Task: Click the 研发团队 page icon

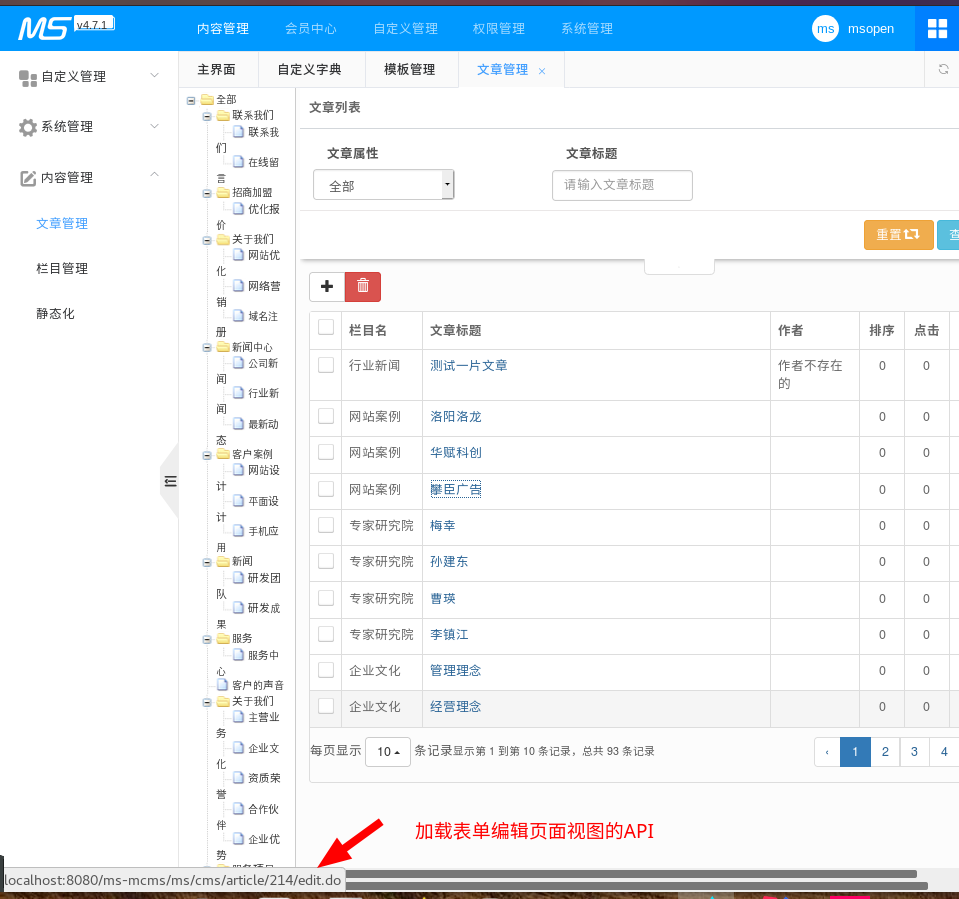Action: [x=239, y=577]
